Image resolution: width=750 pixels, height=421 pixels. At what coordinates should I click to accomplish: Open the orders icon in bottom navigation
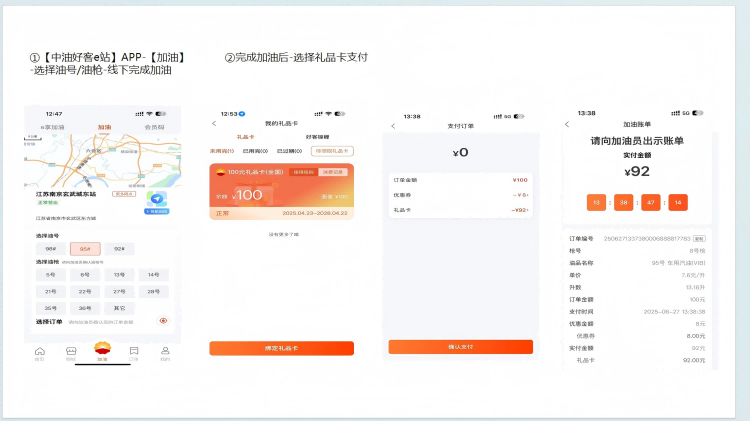click(x=134, y=352)
